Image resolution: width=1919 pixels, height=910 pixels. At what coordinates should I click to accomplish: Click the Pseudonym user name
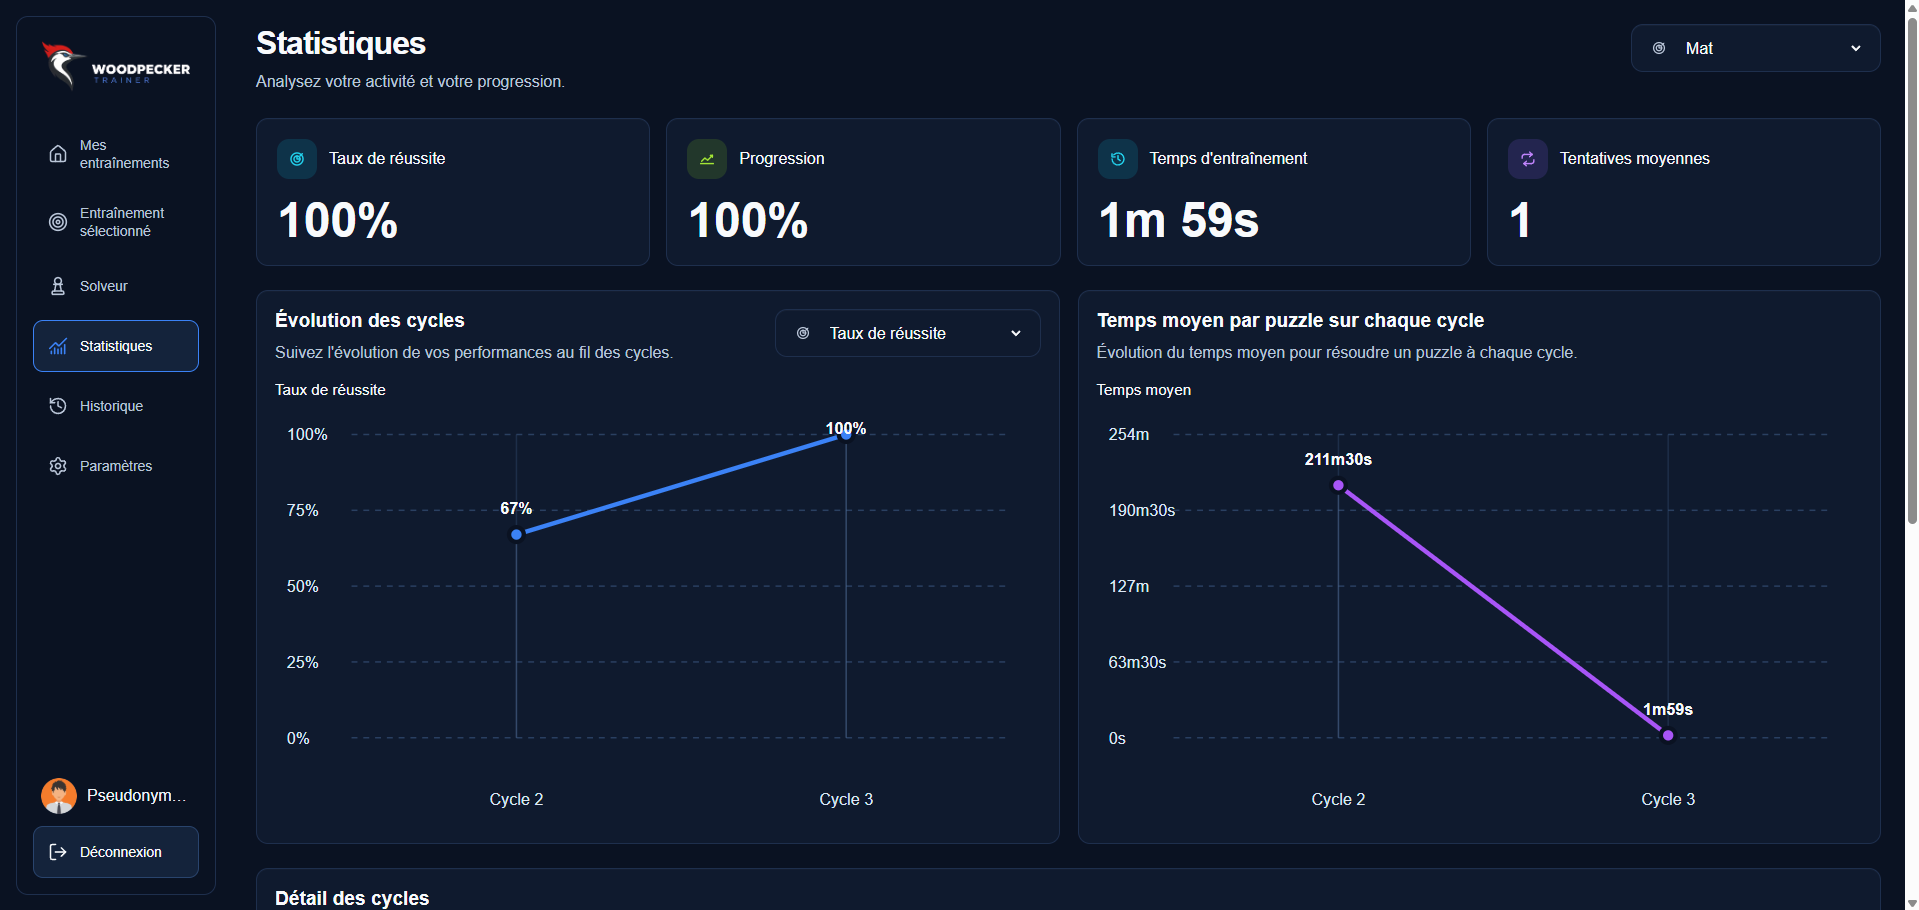click(137, 796)
